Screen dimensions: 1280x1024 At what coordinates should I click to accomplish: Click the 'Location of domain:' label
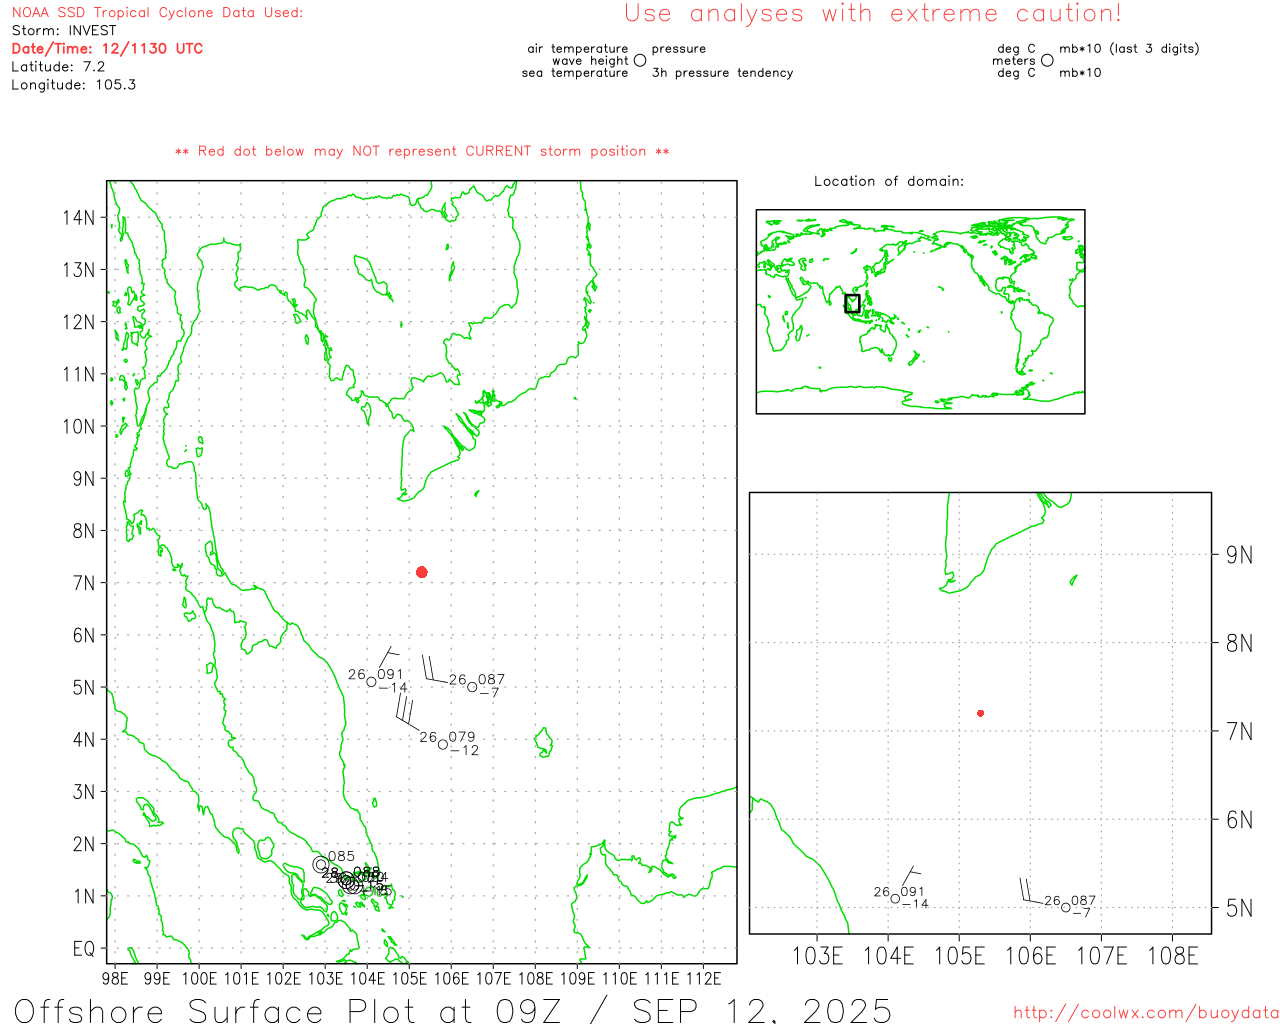[889, 181]
